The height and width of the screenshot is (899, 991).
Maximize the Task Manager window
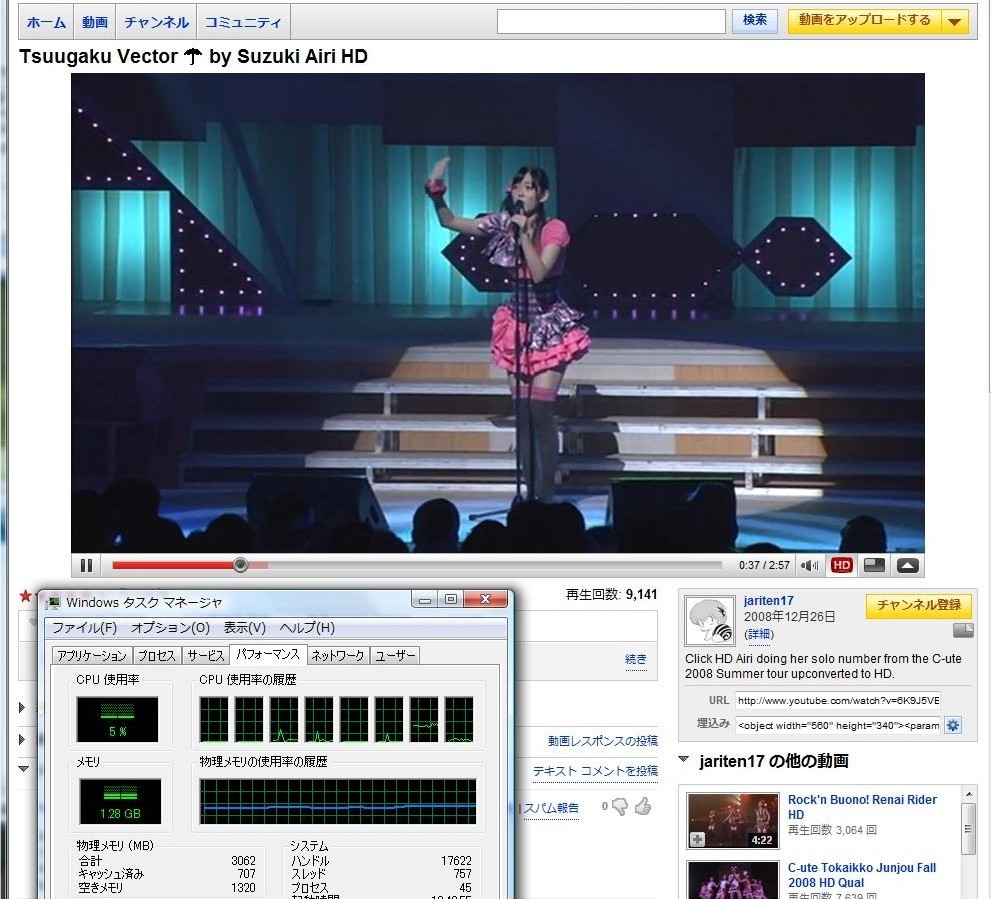pos(451,599)
